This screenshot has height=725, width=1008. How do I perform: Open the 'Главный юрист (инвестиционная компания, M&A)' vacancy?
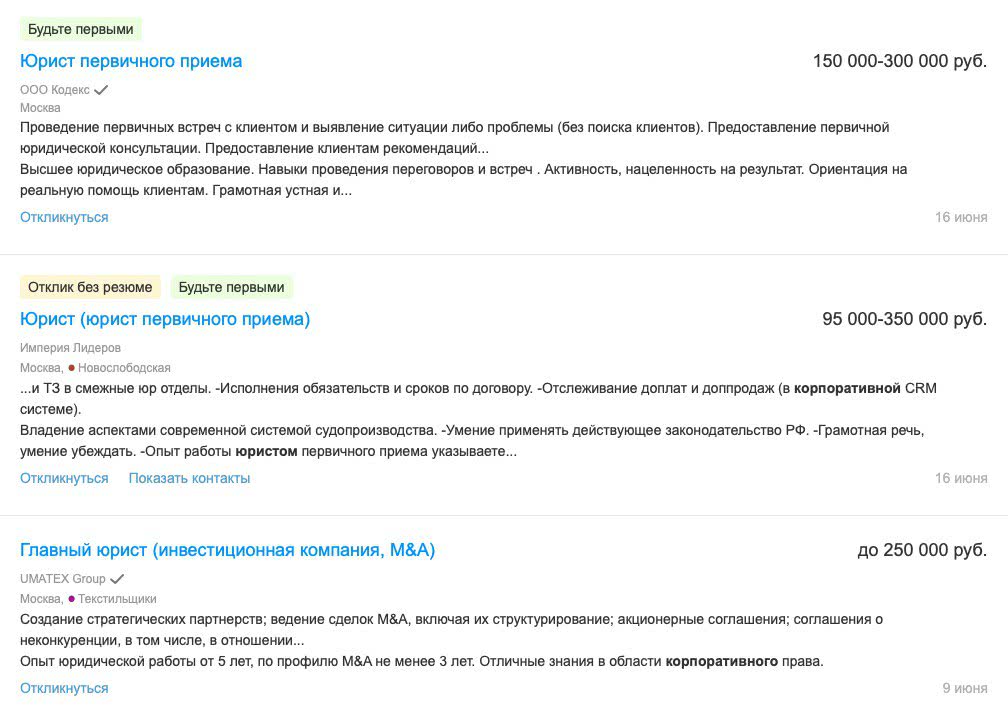click(227, 550)
